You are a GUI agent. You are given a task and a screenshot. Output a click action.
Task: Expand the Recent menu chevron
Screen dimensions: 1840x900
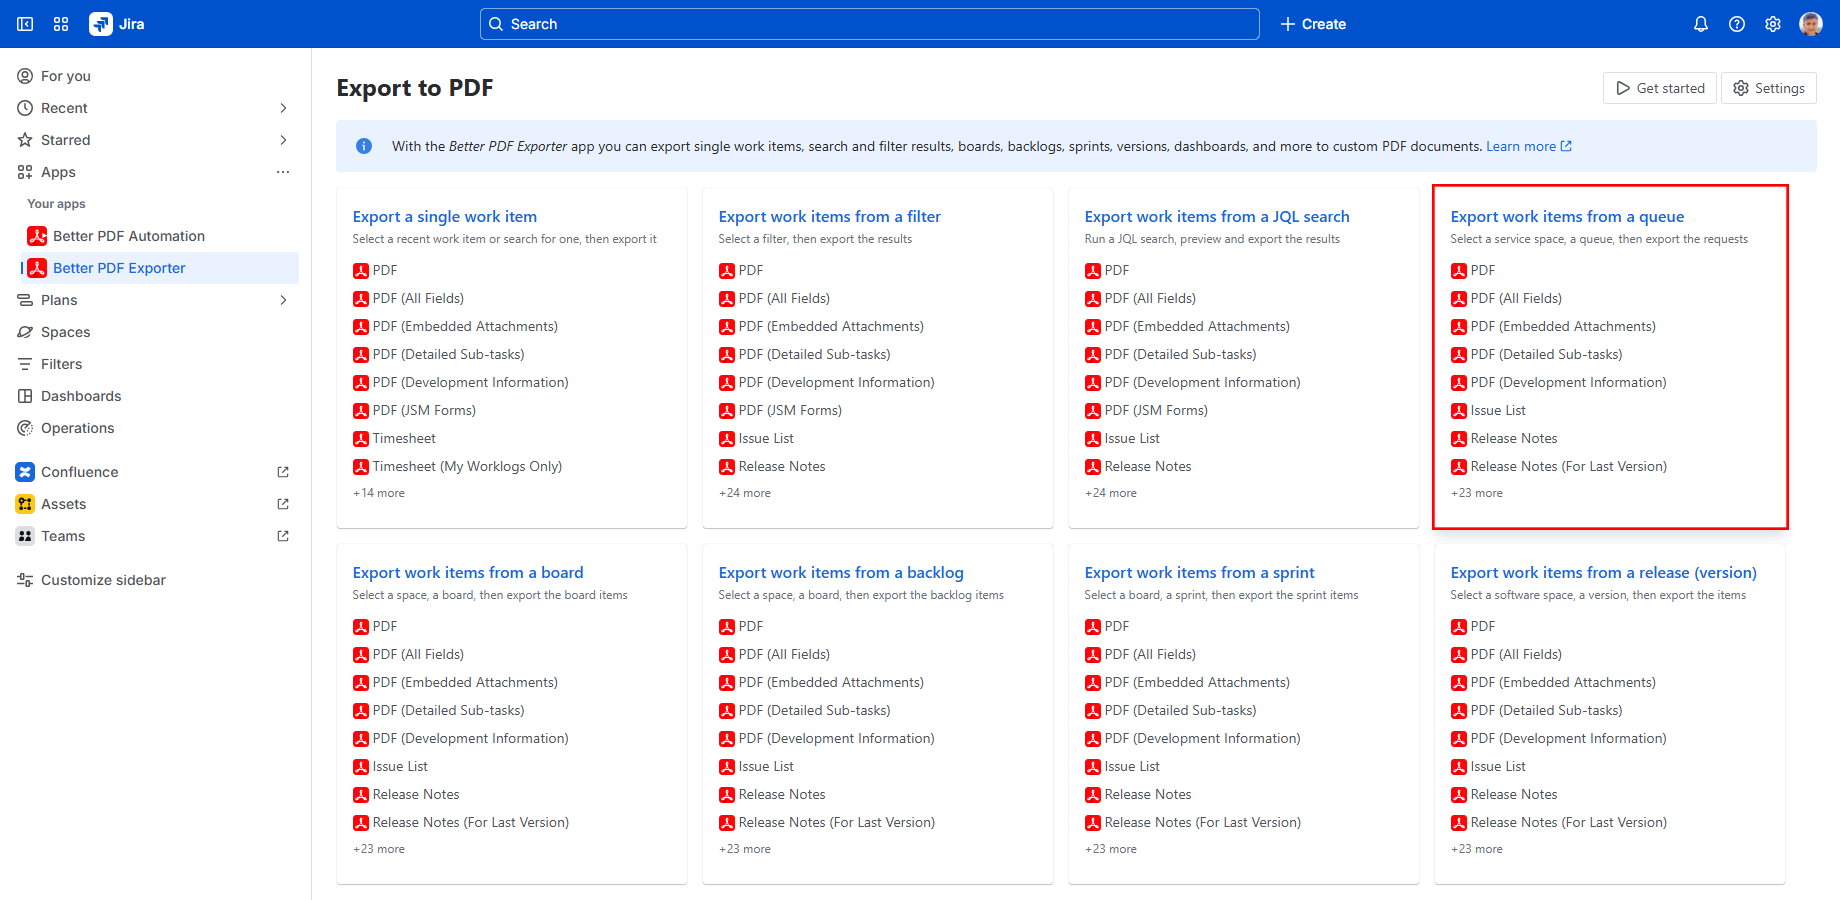(x=283, y=108)
